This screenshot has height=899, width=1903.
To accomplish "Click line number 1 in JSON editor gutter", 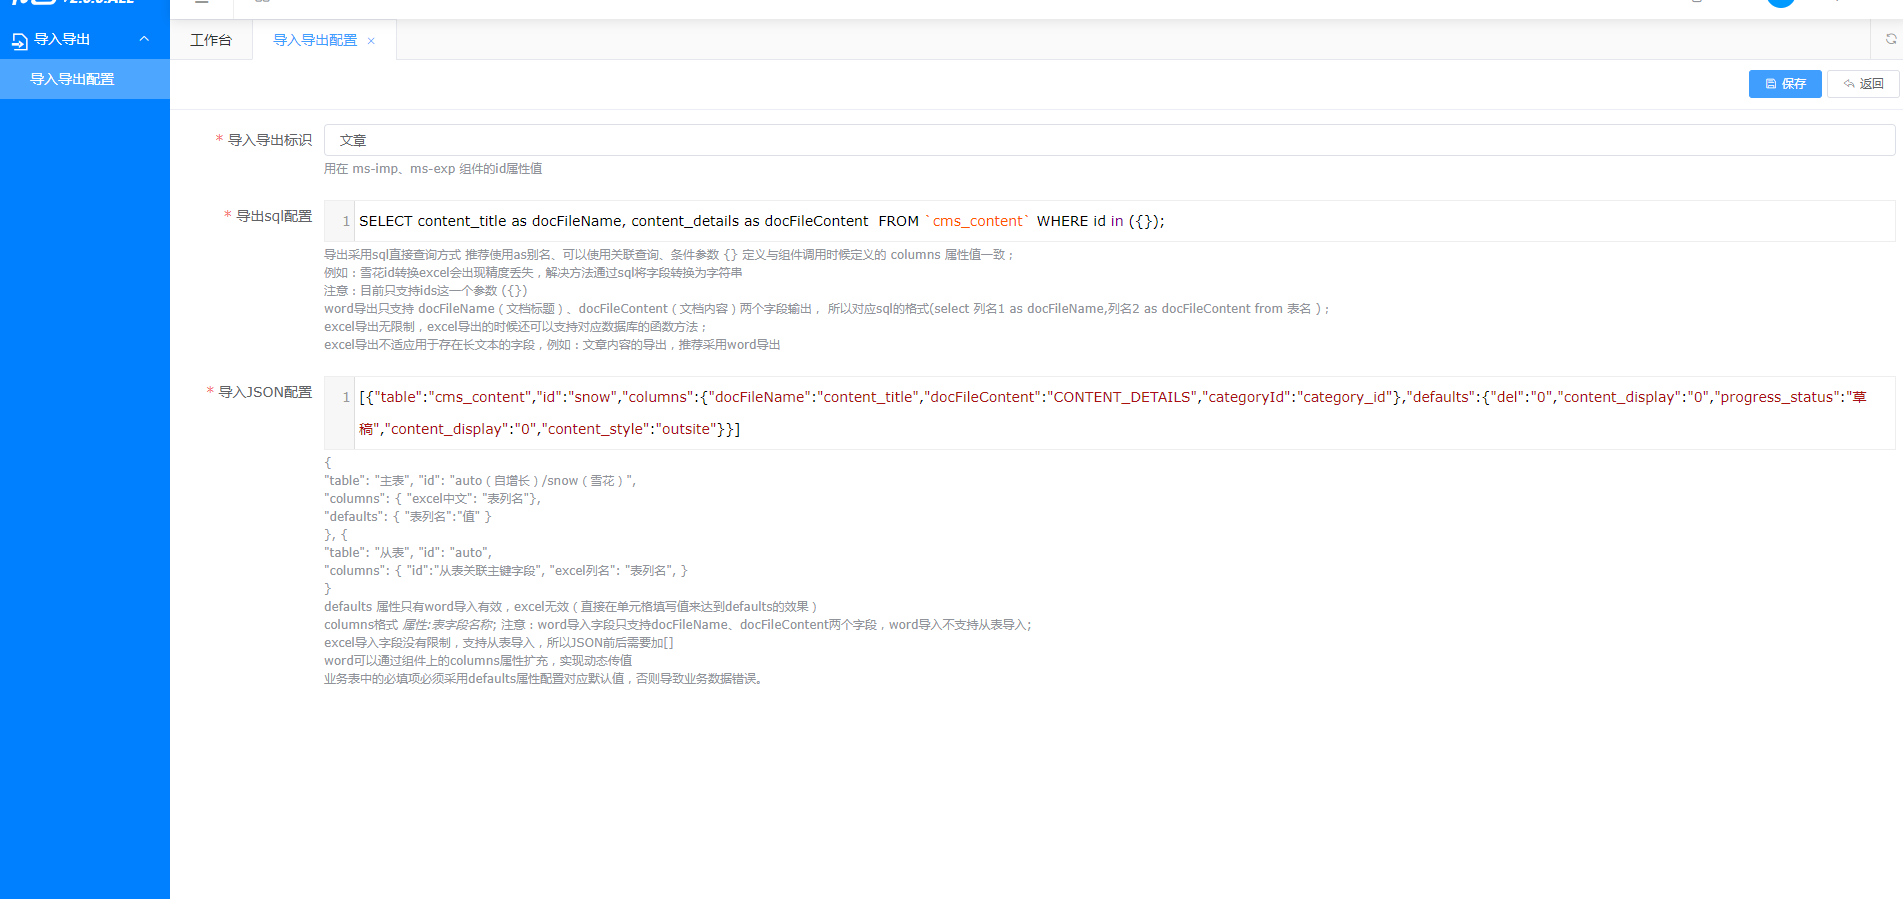I will pos(346,397).
